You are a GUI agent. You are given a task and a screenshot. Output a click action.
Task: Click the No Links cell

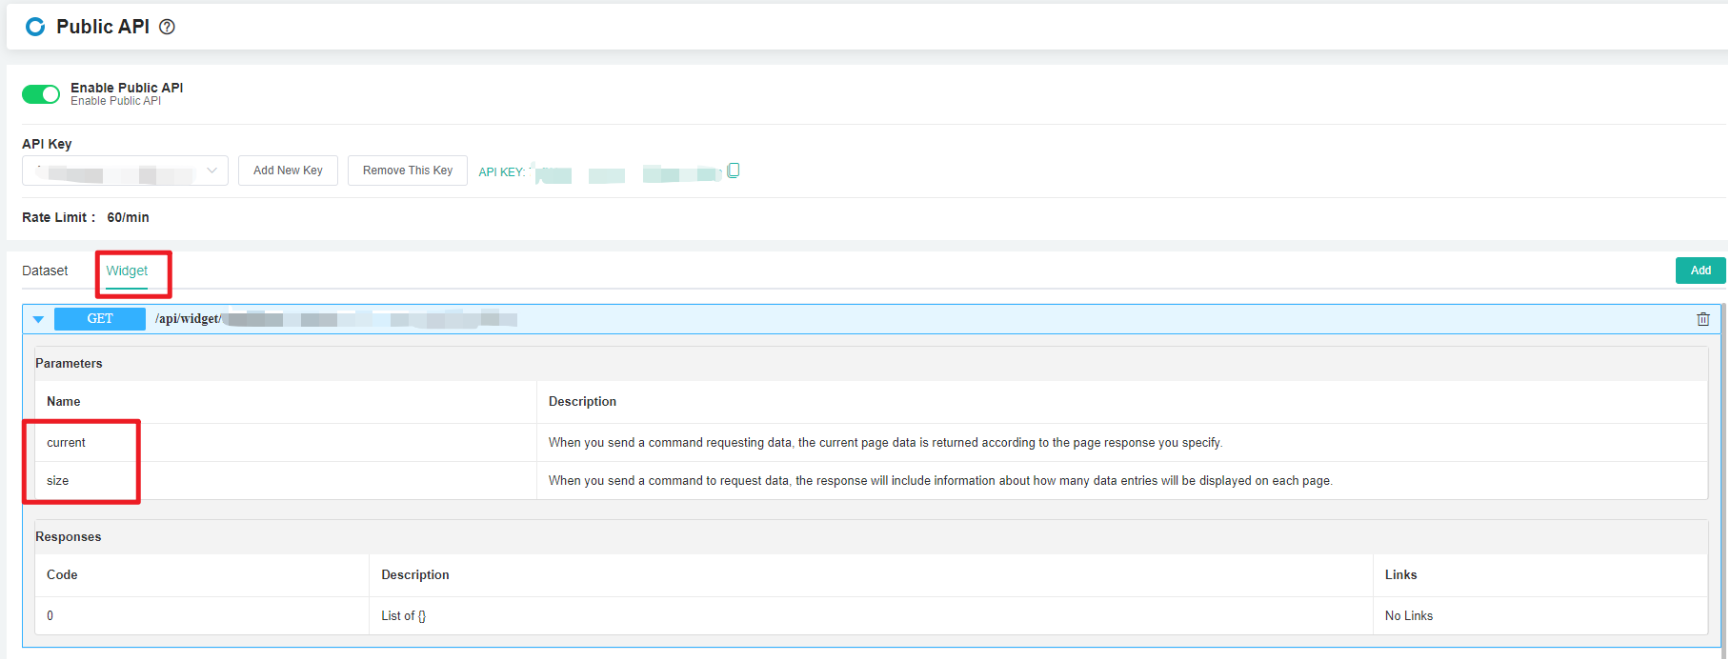point(1408,616)
